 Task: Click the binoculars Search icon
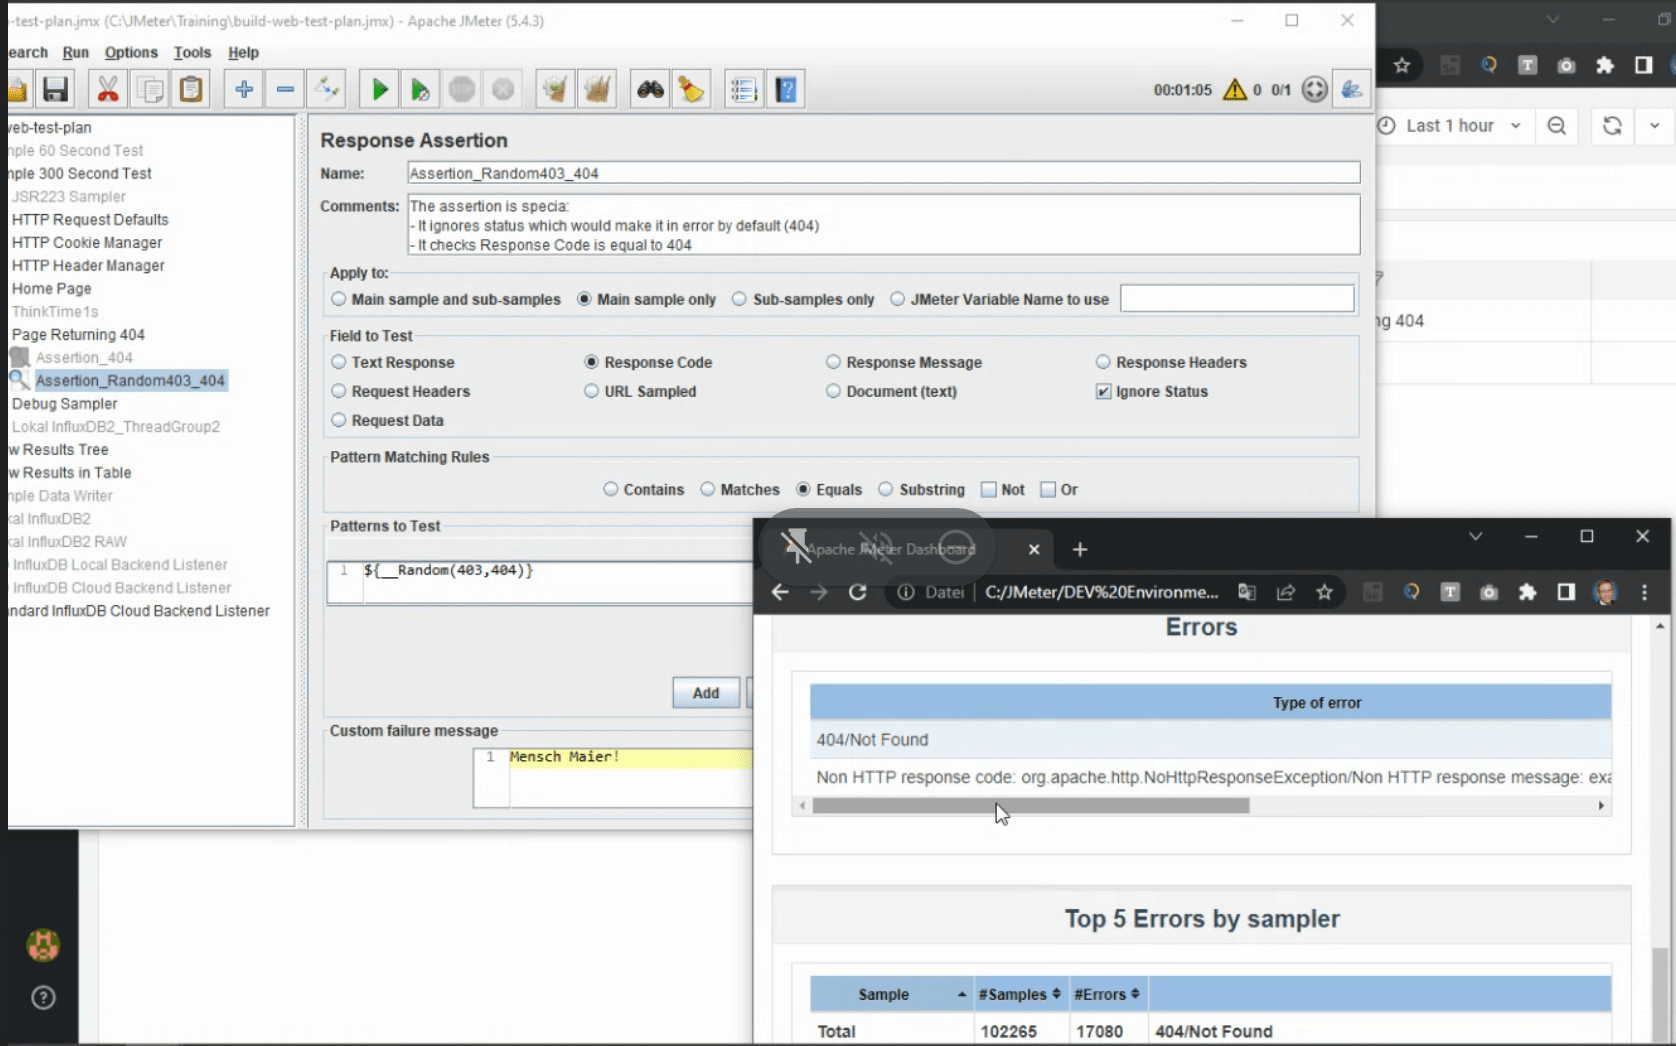[650, 90]
